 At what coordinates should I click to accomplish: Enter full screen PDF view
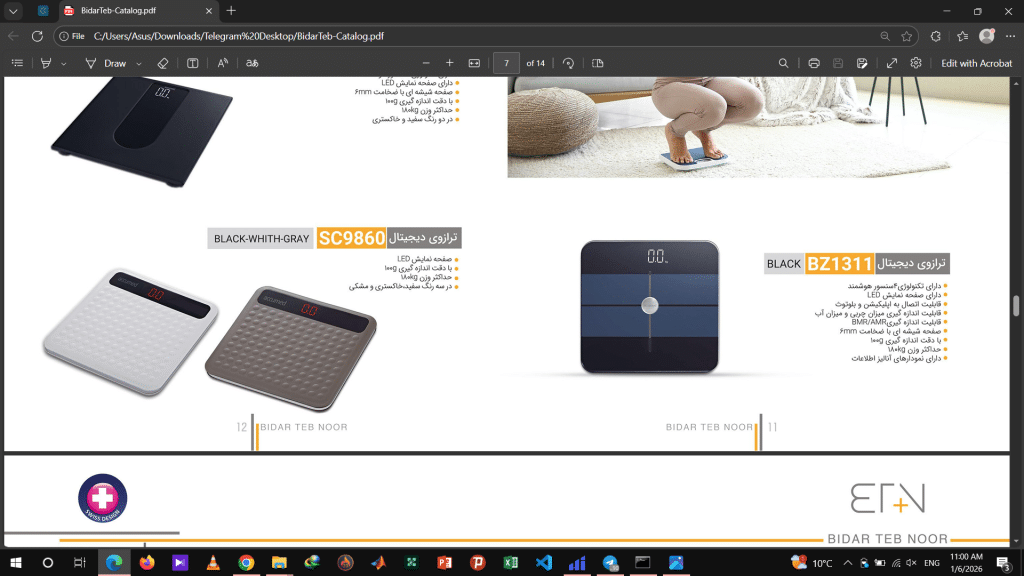tap(891, 63)
